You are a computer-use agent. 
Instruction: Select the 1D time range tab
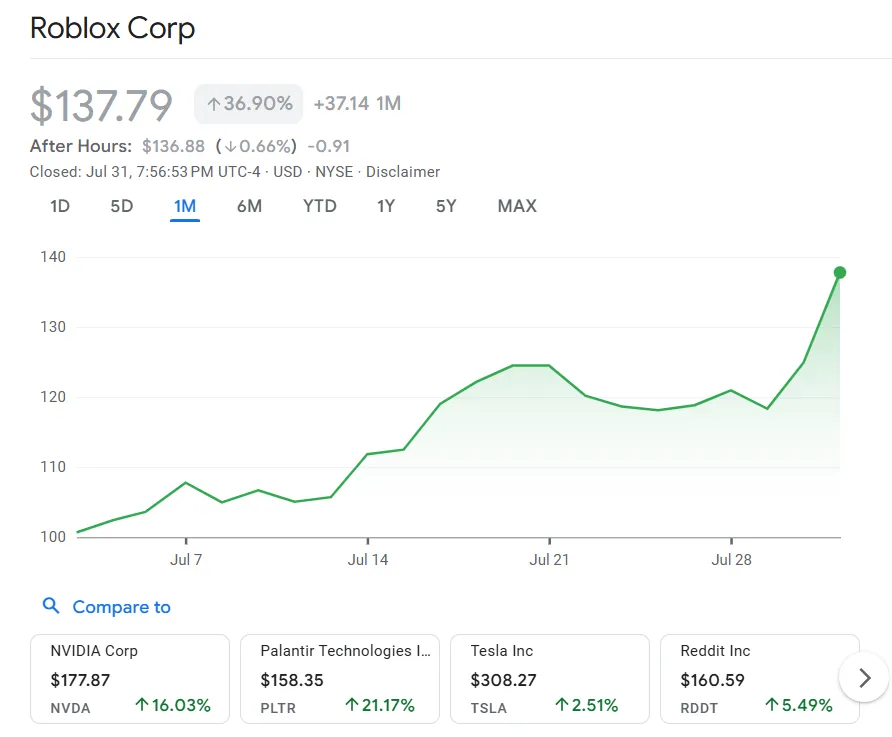(x=59, y=206)
